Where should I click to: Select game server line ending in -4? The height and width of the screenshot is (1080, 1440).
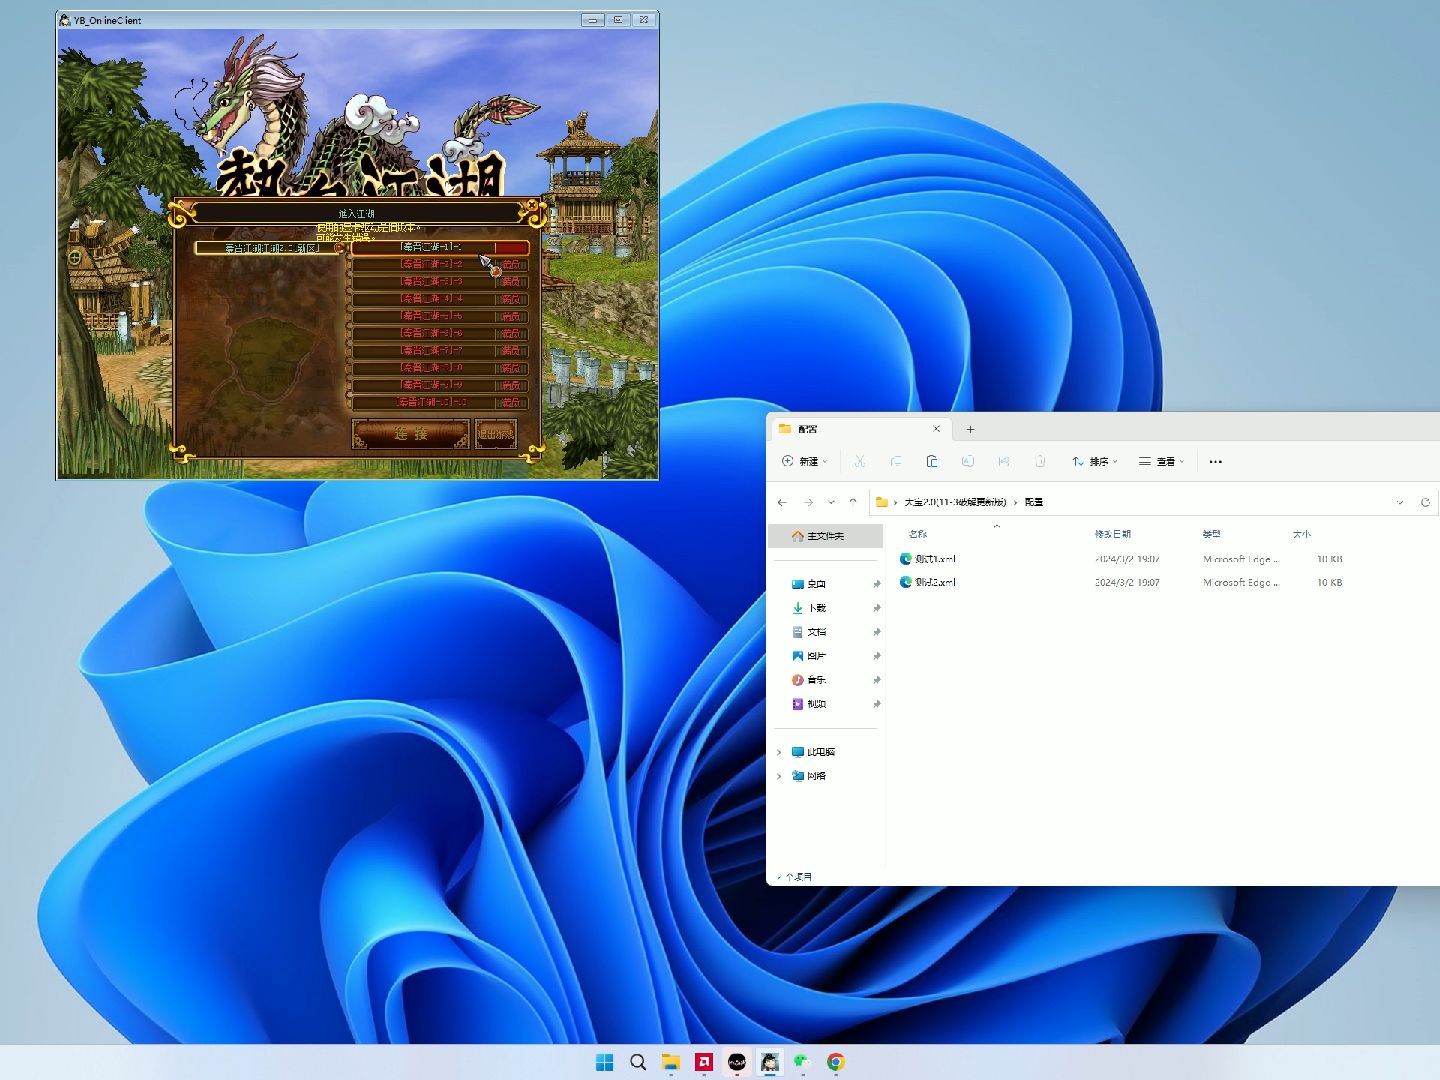440,299
